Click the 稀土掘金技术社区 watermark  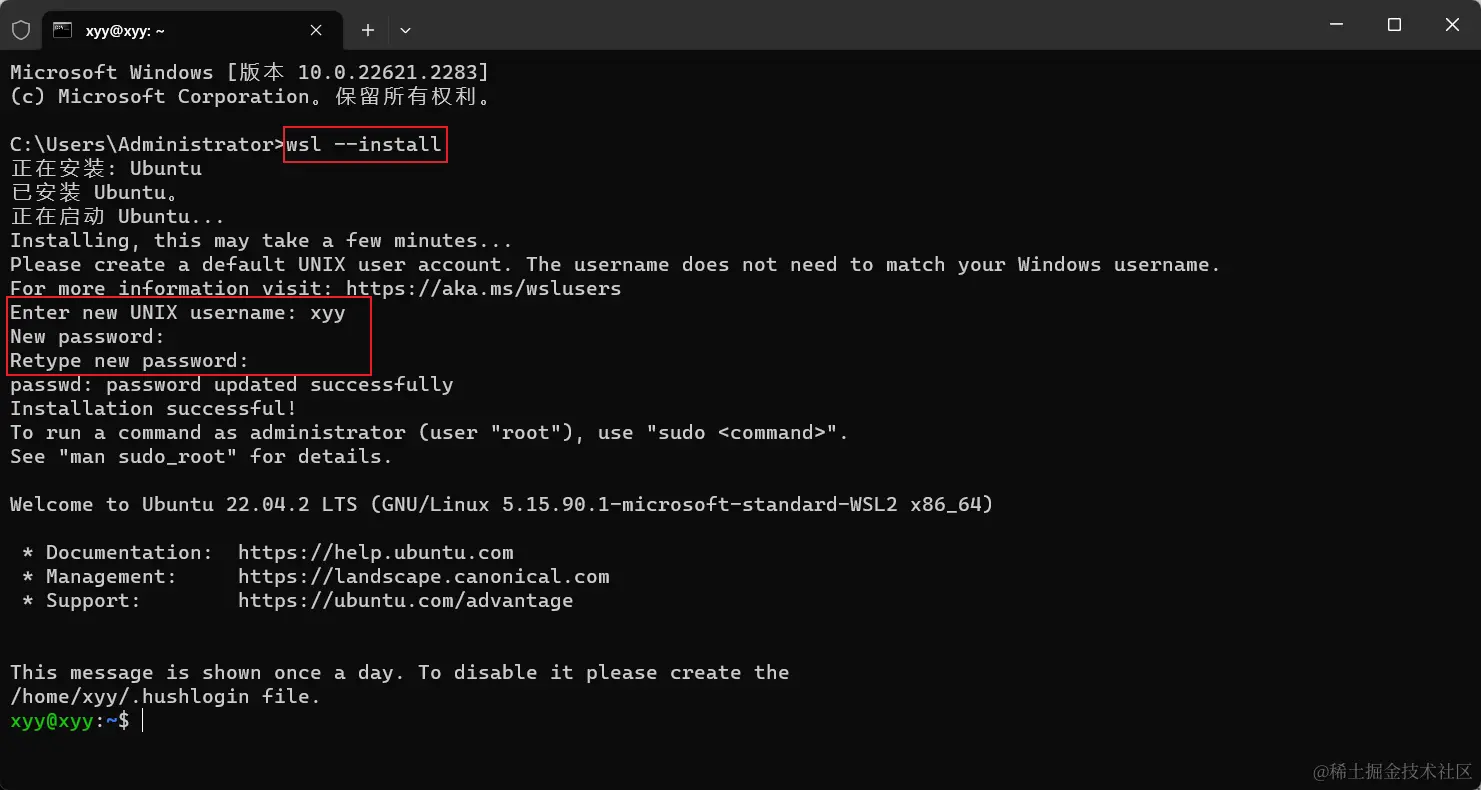click(x=1392, y=771)
